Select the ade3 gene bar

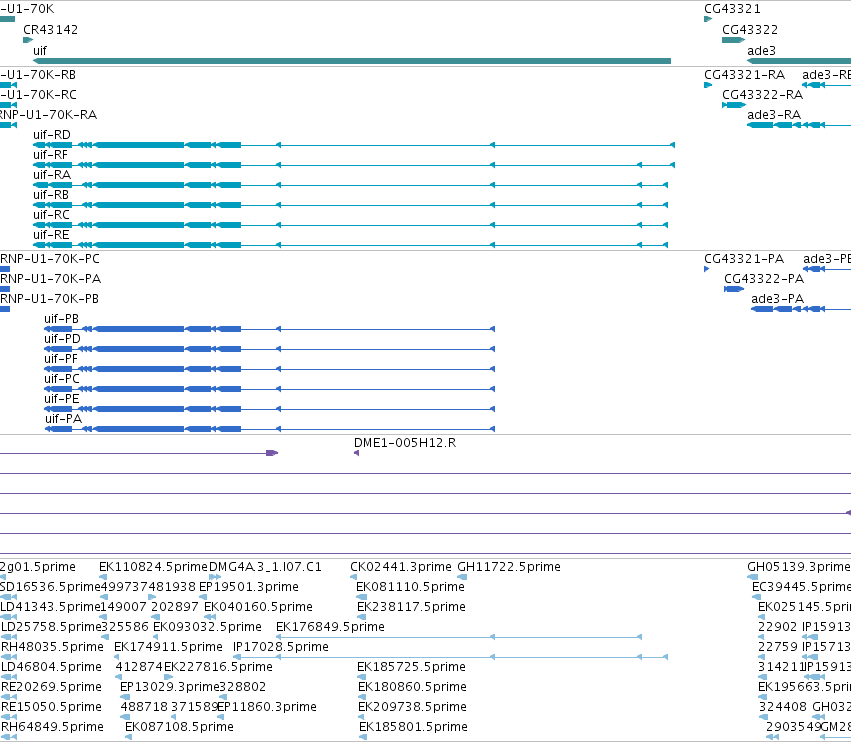tap(799, 61)
